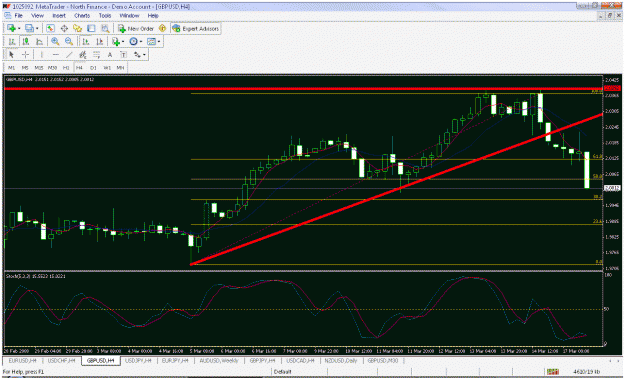The width and height of the screenshot is (625, 378).
Task: Switch chart to M15 timeframe
Action: pyautogui.click(x=39, y=68)
